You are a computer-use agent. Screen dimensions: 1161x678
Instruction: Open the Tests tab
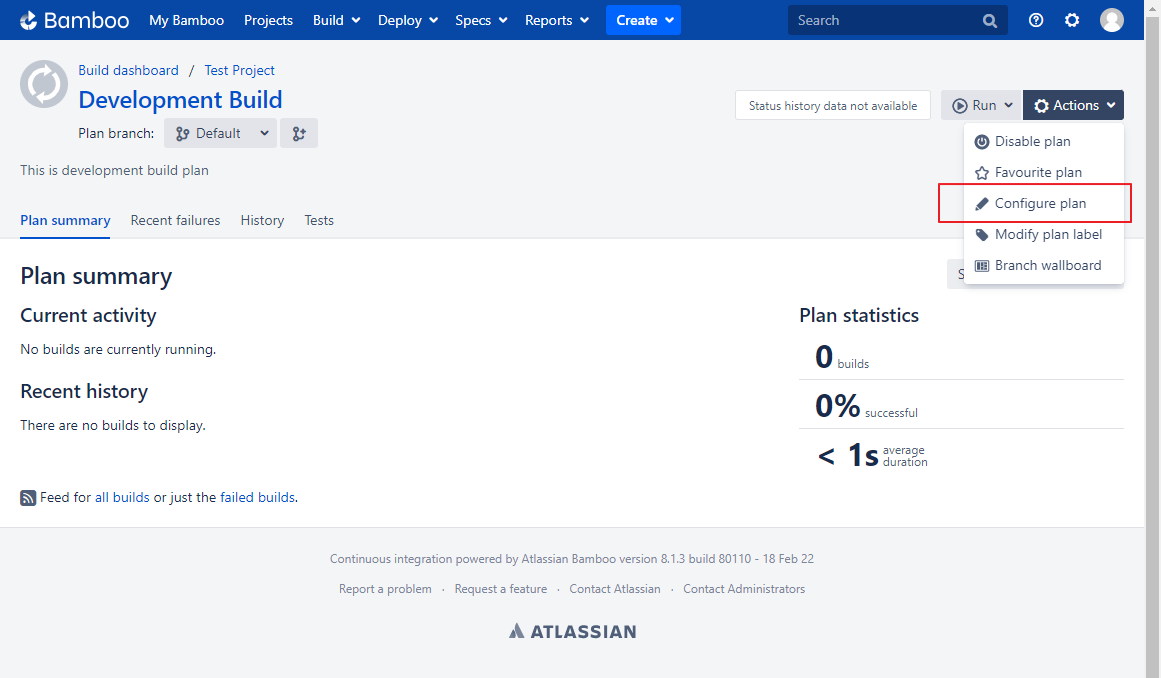pos(319,221)
